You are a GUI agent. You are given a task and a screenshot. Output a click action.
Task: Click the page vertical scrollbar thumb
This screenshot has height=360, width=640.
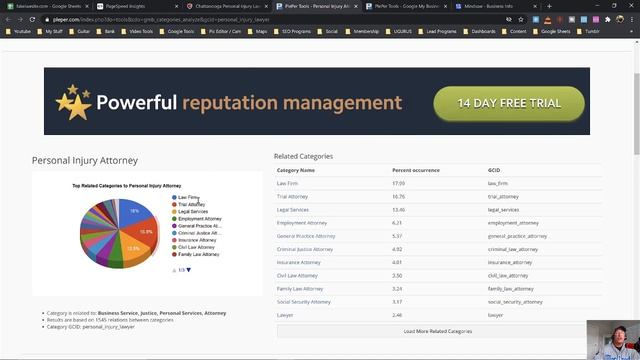click(636, 114)
